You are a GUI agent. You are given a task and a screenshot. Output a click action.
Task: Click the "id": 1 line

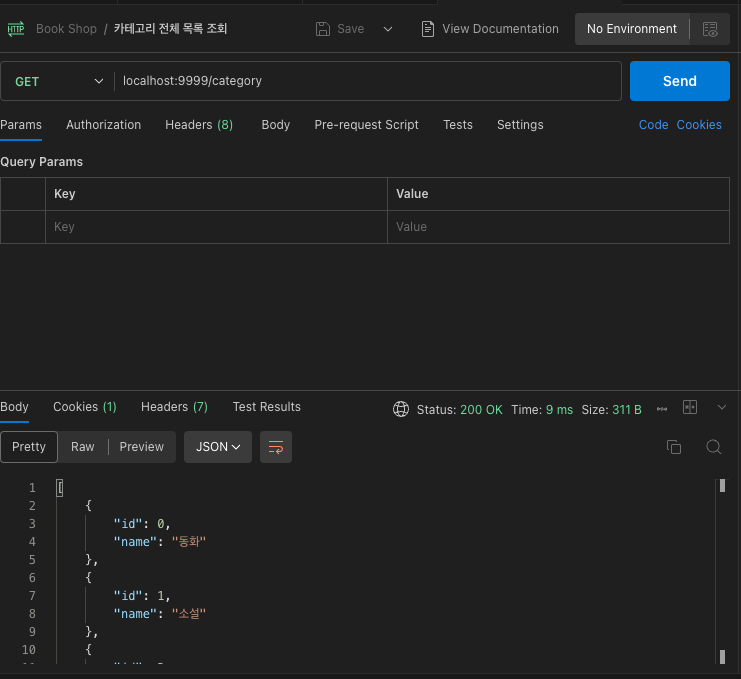pos(142,595)
